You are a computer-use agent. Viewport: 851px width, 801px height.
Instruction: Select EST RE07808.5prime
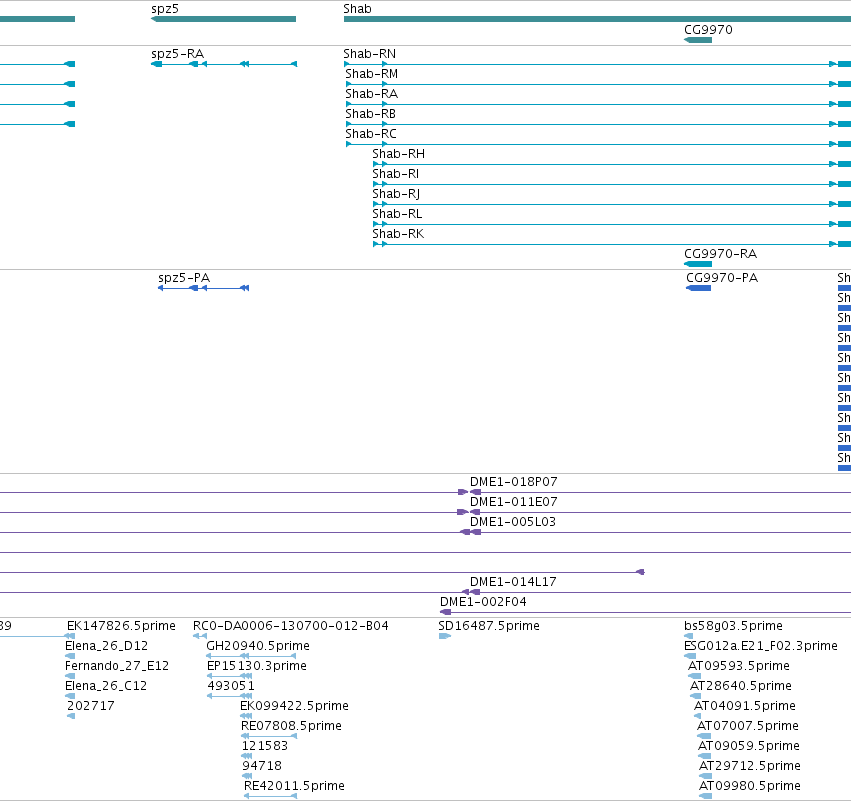291,727
